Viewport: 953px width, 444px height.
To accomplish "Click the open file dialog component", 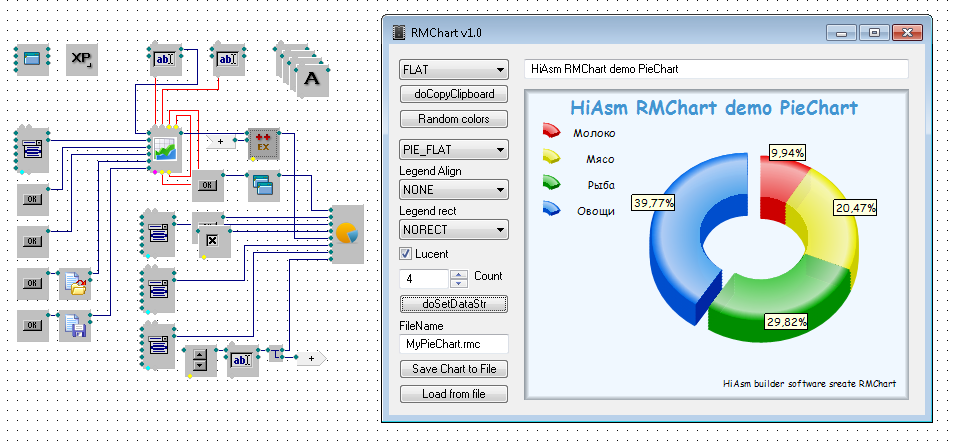I will click(75, 285).
